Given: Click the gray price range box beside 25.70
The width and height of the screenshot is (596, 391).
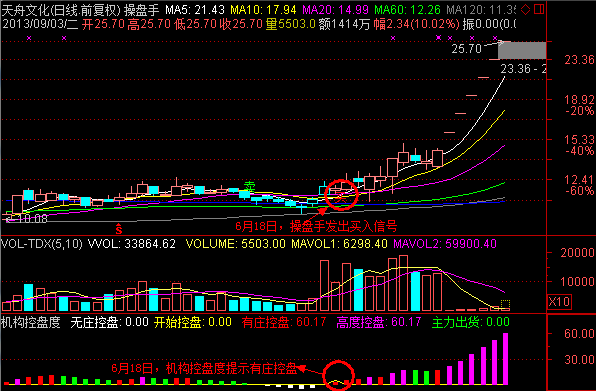Looking at the screenshot, I should point(522,51).
